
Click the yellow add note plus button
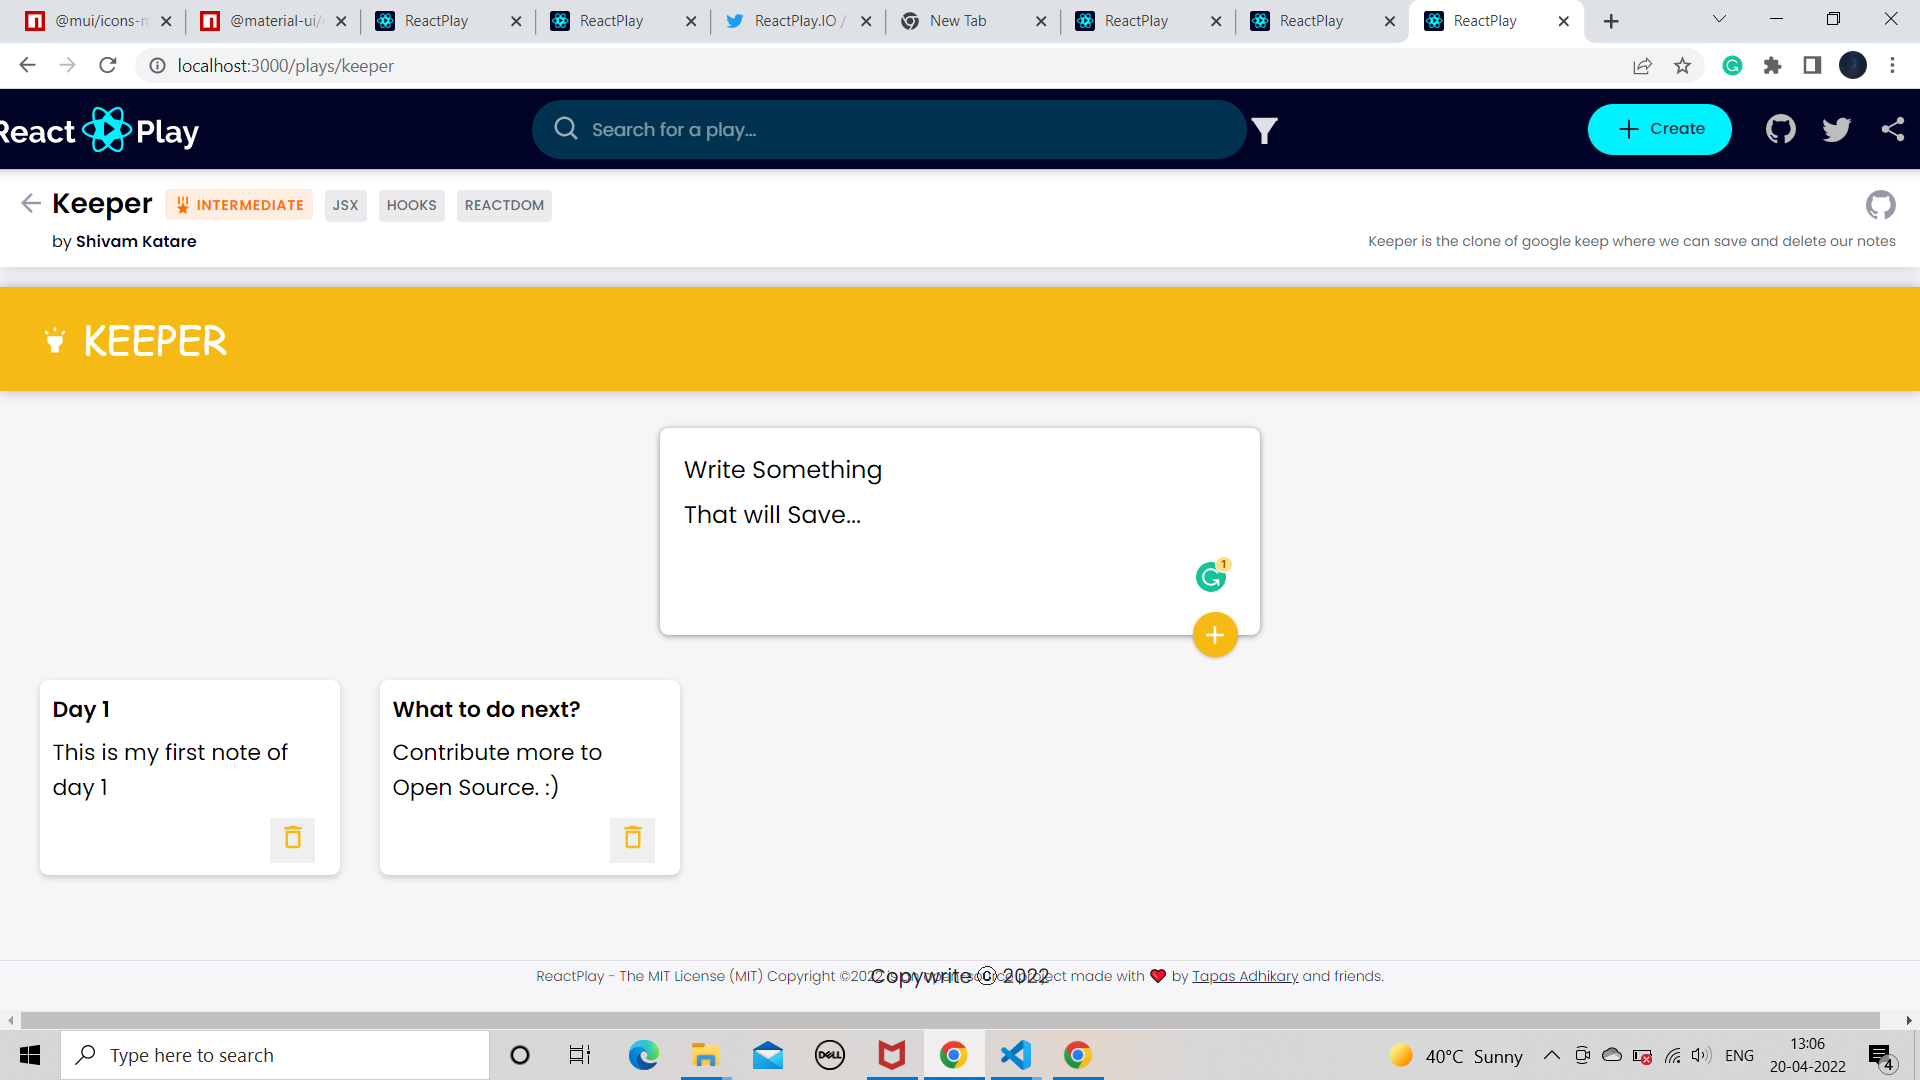click(1215, 635)
